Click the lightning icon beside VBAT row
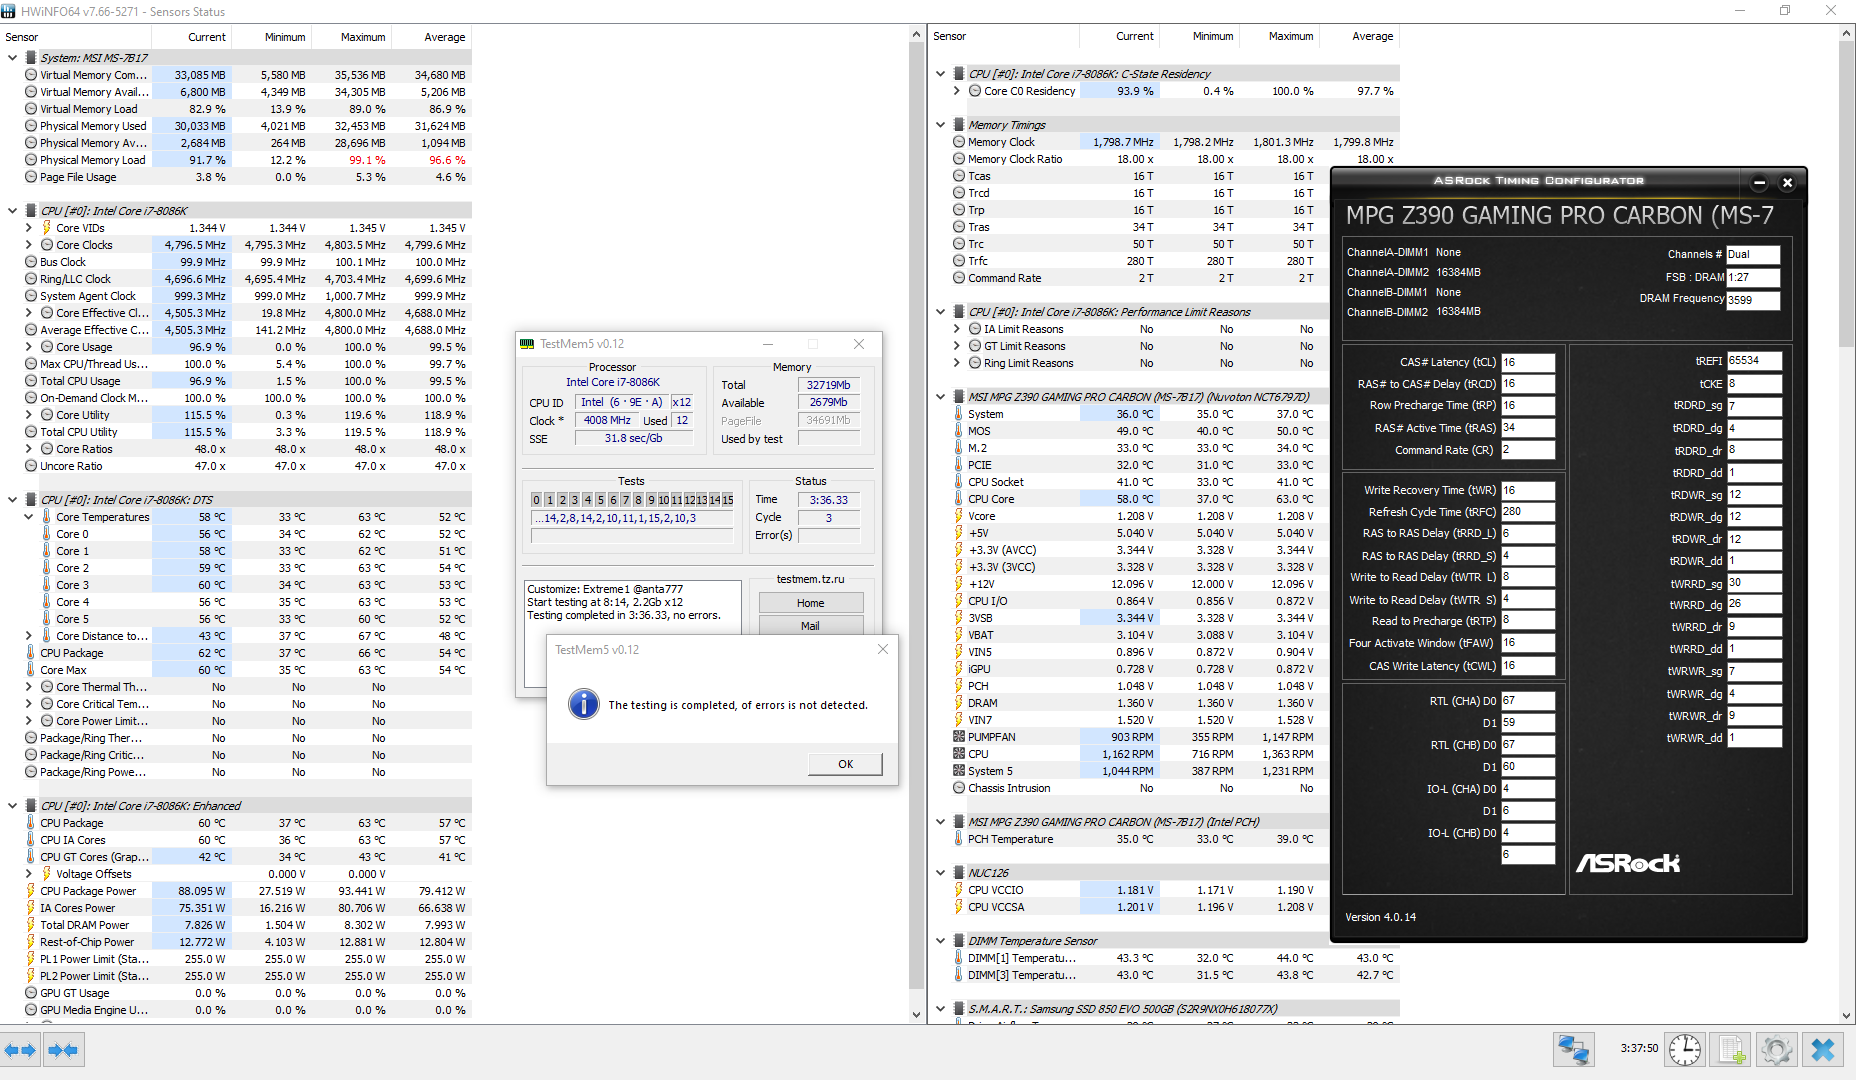Viewport: 1856px width, 1080px height. 958,635
